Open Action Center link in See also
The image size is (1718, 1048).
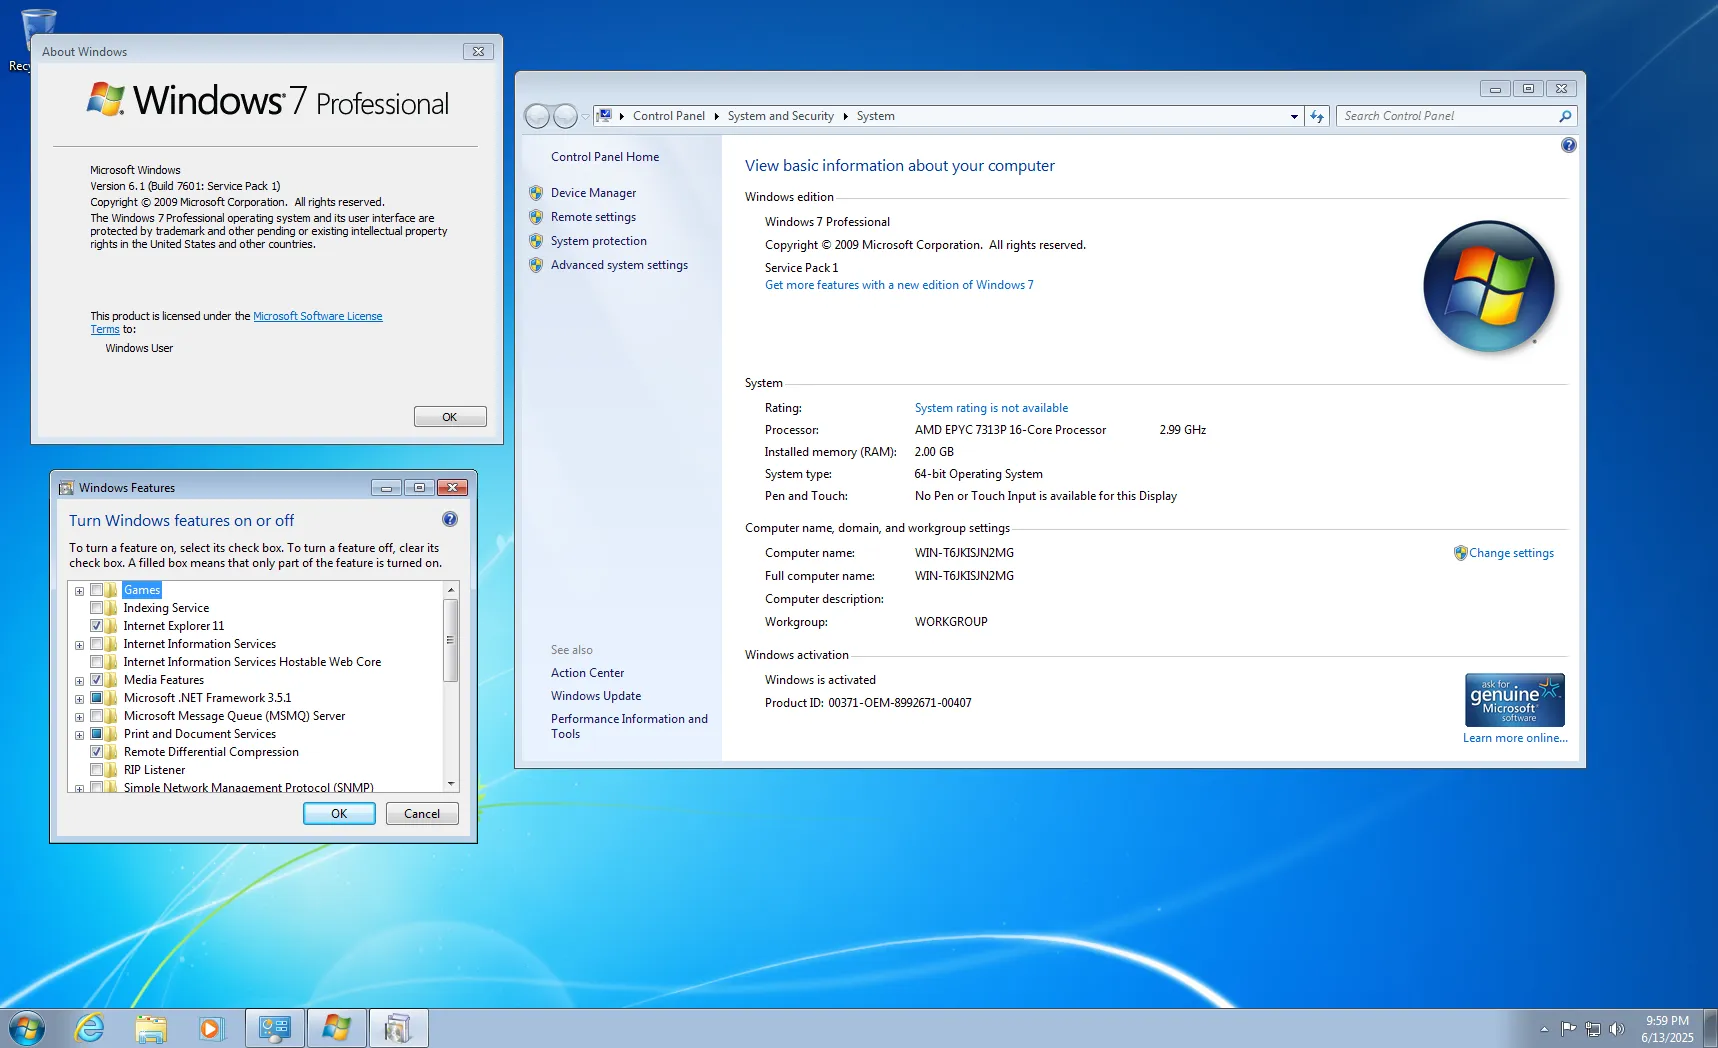click(x=587, y=673)
